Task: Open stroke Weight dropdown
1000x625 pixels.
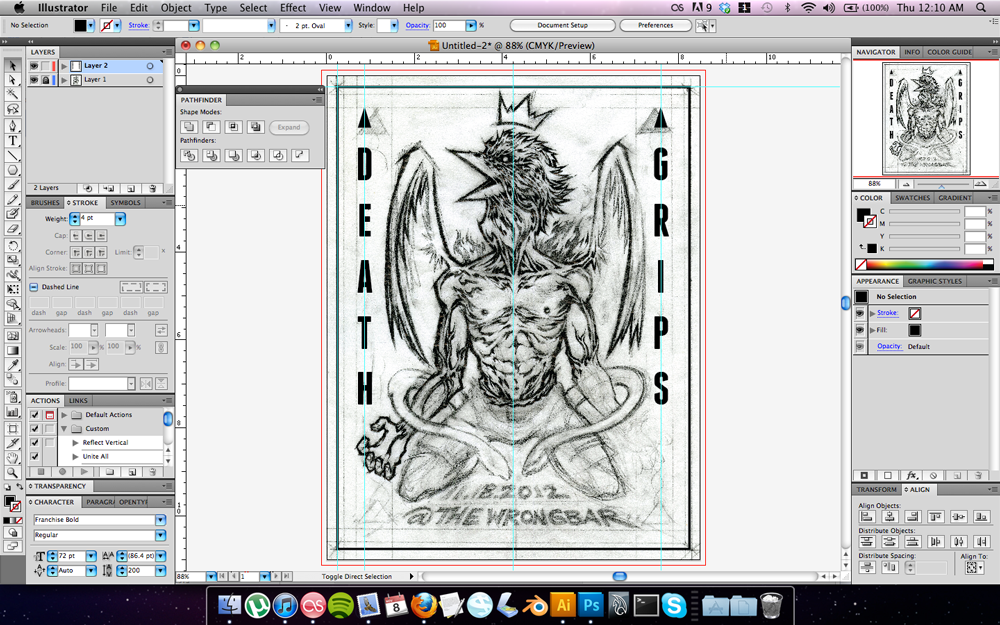Action: pyautogui.click(x=120, y=219)
